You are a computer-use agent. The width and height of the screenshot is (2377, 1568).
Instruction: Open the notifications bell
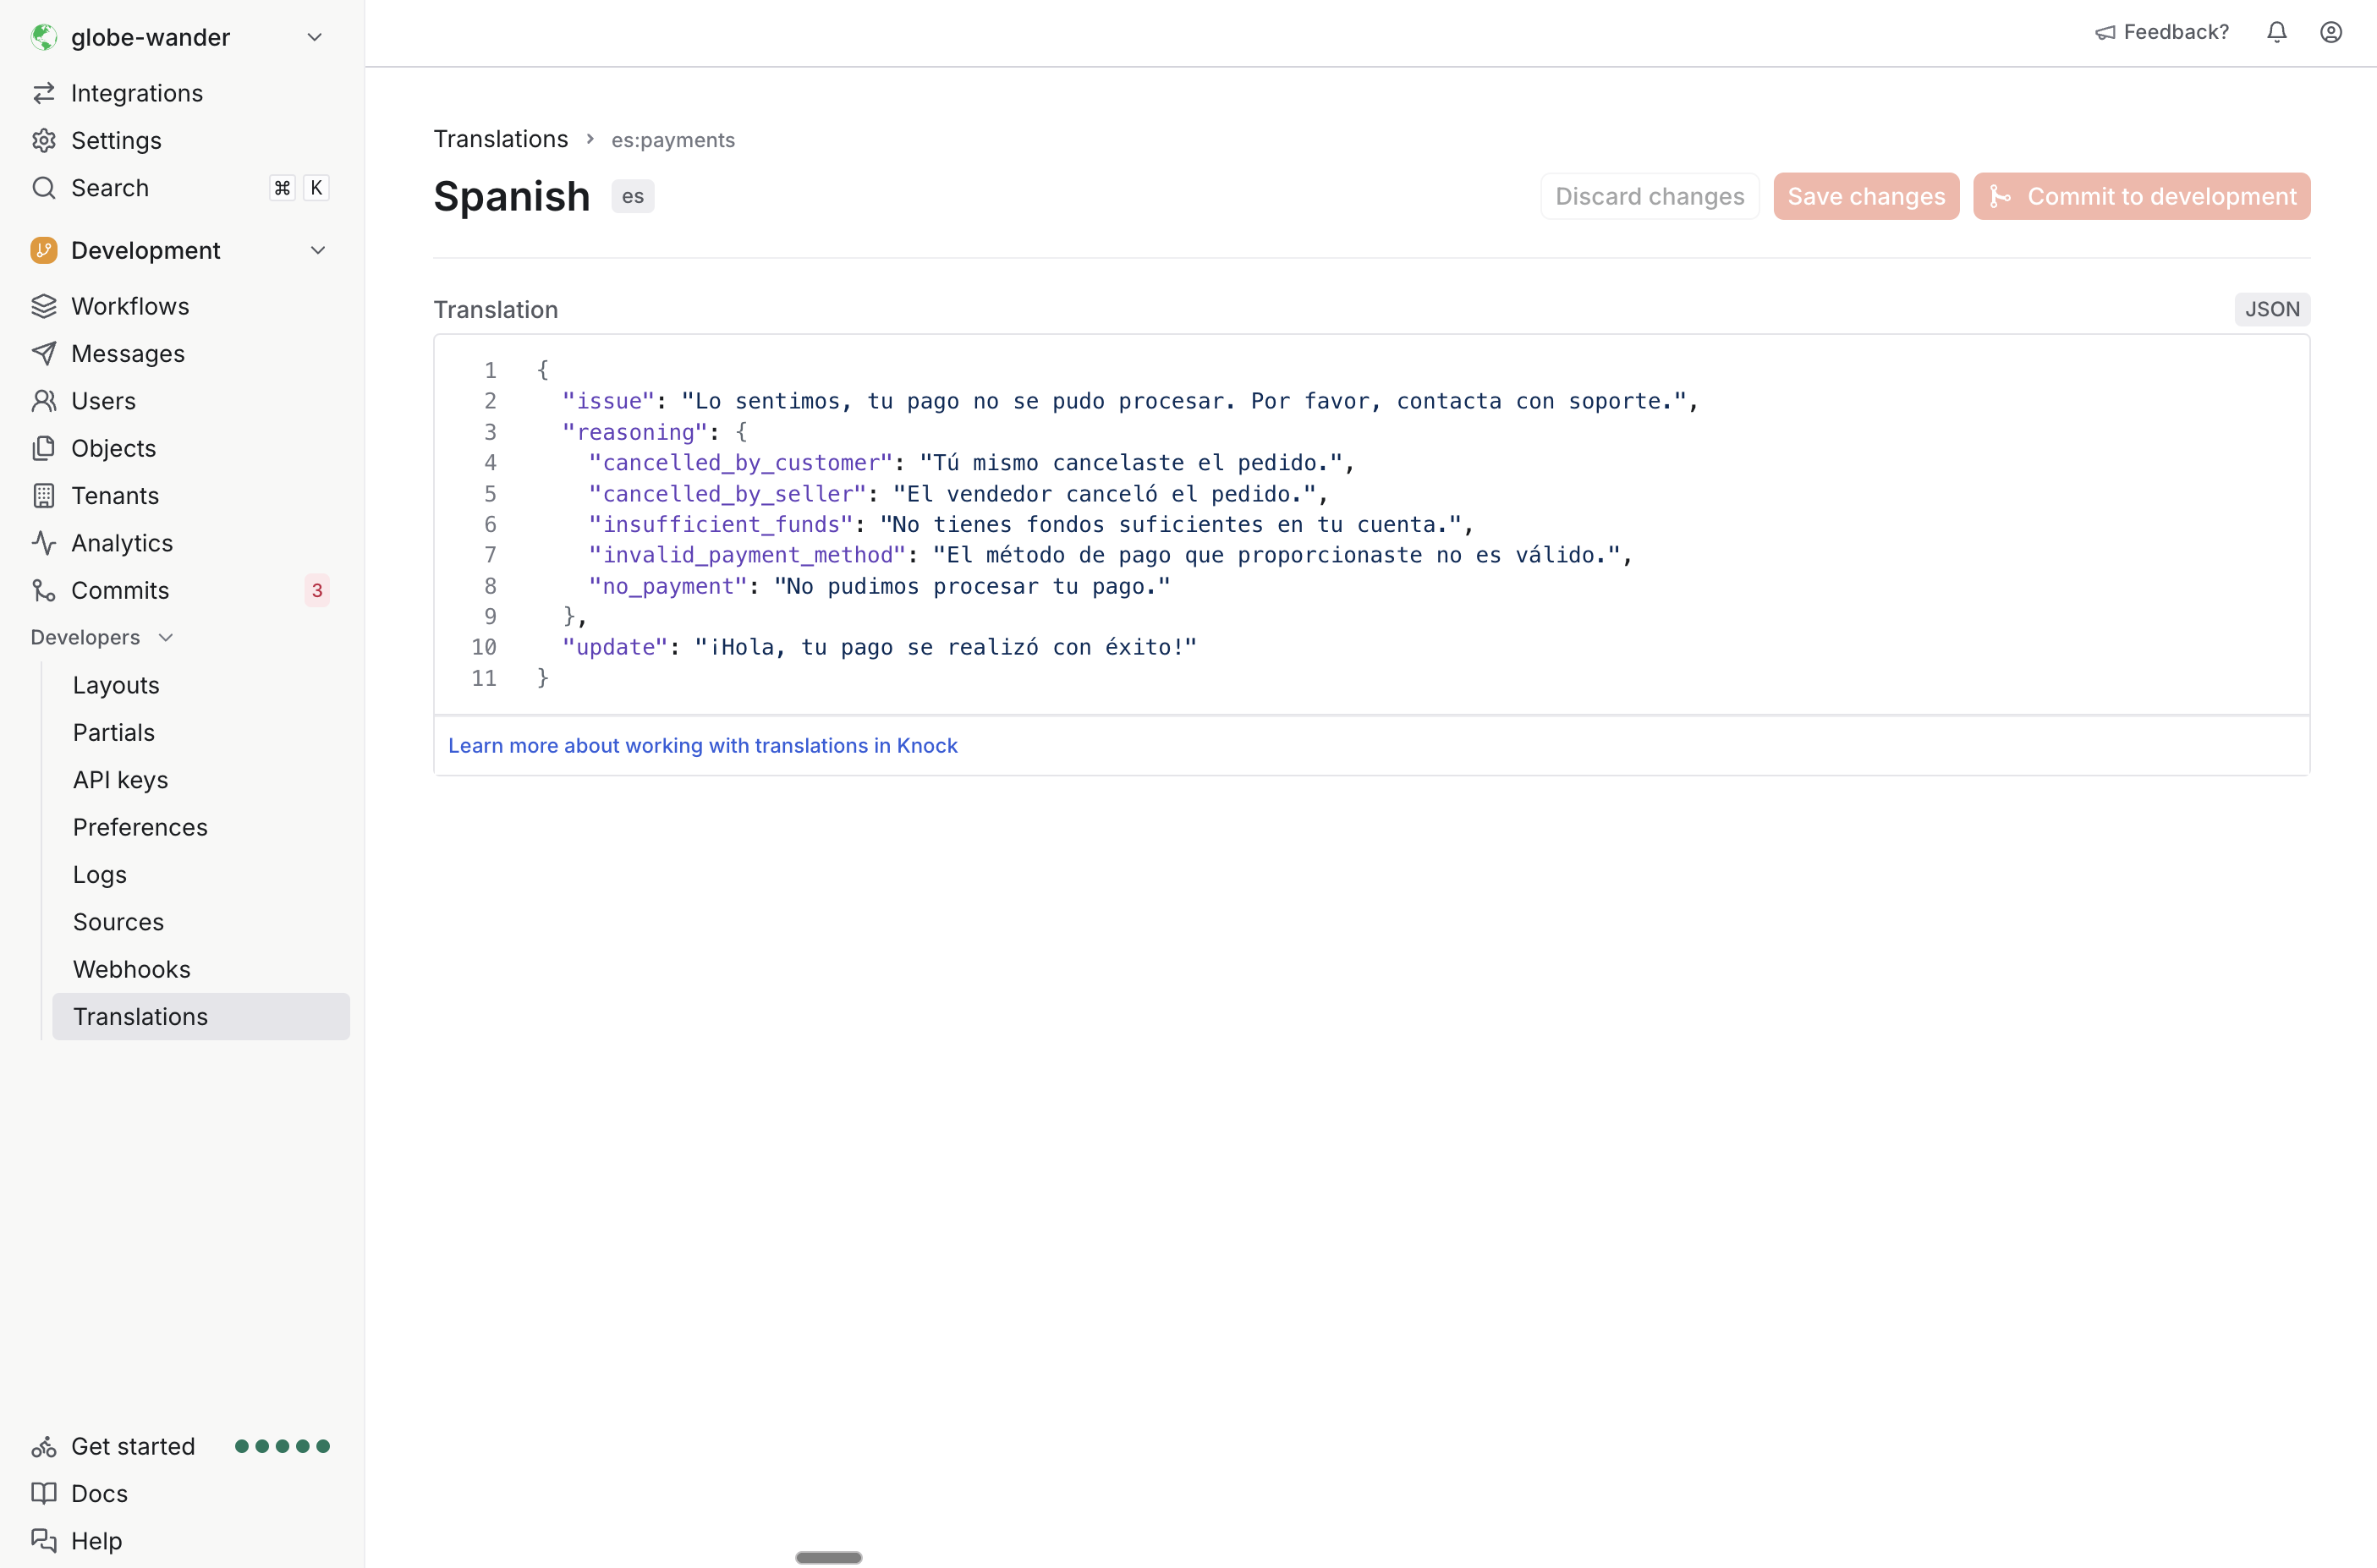pos(2277,32)
